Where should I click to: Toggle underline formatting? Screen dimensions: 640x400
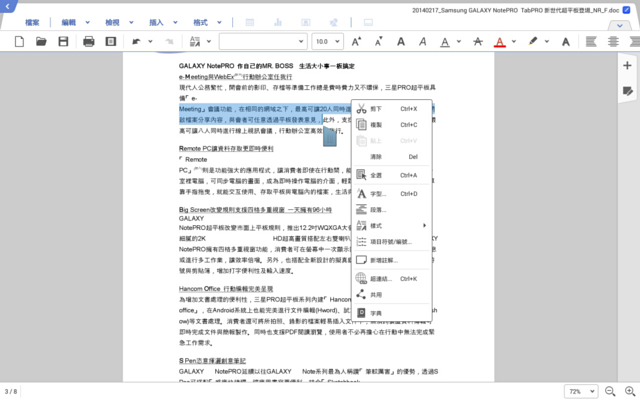[445, 42]
